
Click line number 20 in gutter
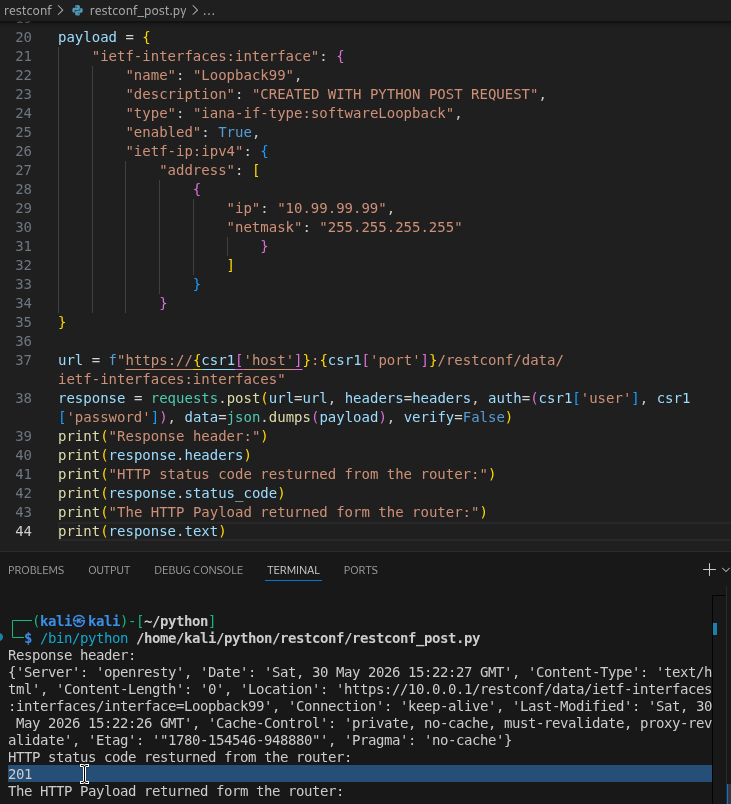coord(23,37)
